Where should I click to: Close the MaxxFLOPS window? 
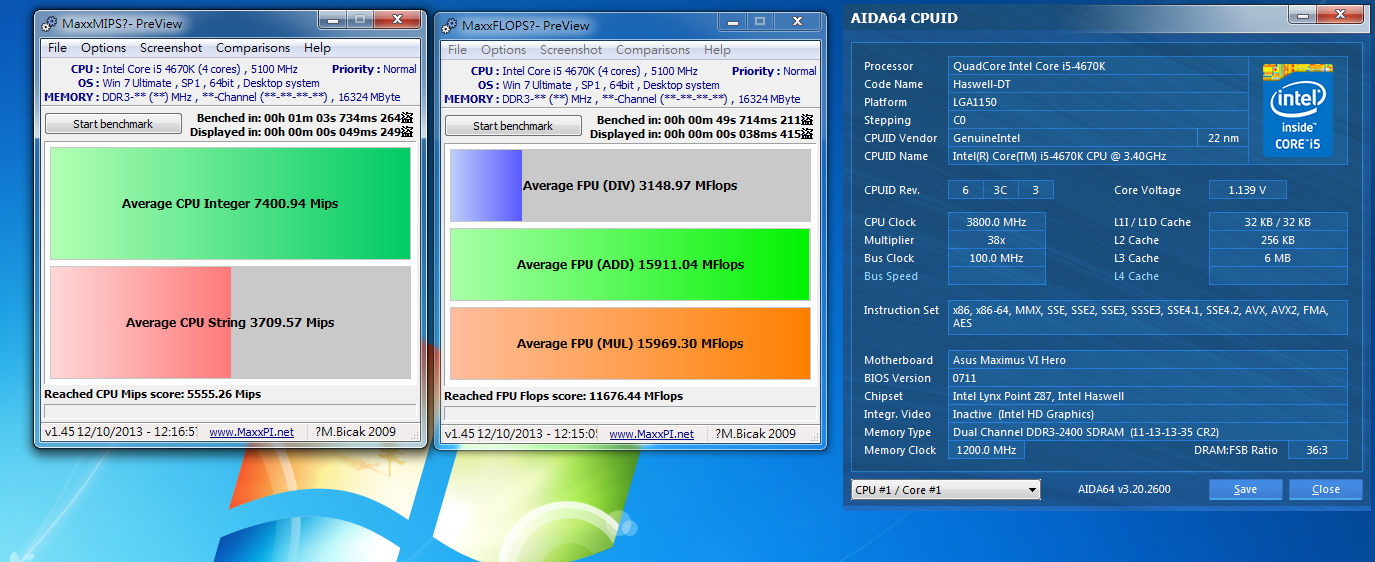point(796,21)
